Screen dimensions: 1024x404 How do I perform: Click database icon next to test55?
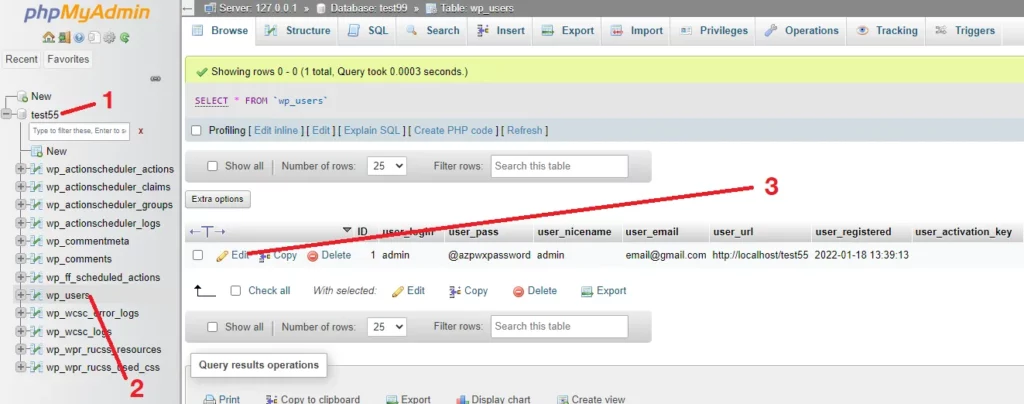(23, 114)
